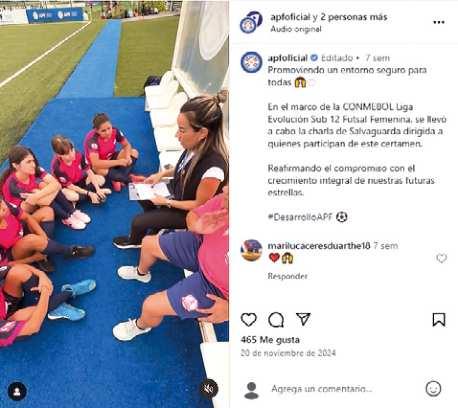
Task: Click Responder under the comment
Action: point(287,276)
